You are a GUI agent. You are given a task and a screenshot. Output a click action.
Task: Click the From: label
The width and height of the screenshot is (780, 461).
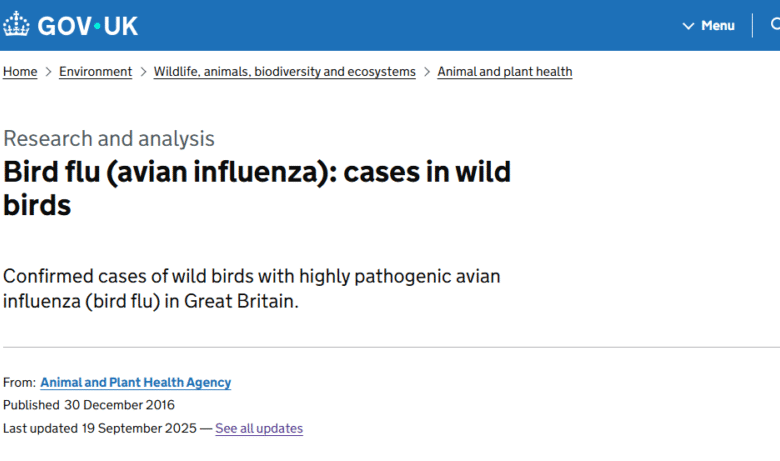19,383
